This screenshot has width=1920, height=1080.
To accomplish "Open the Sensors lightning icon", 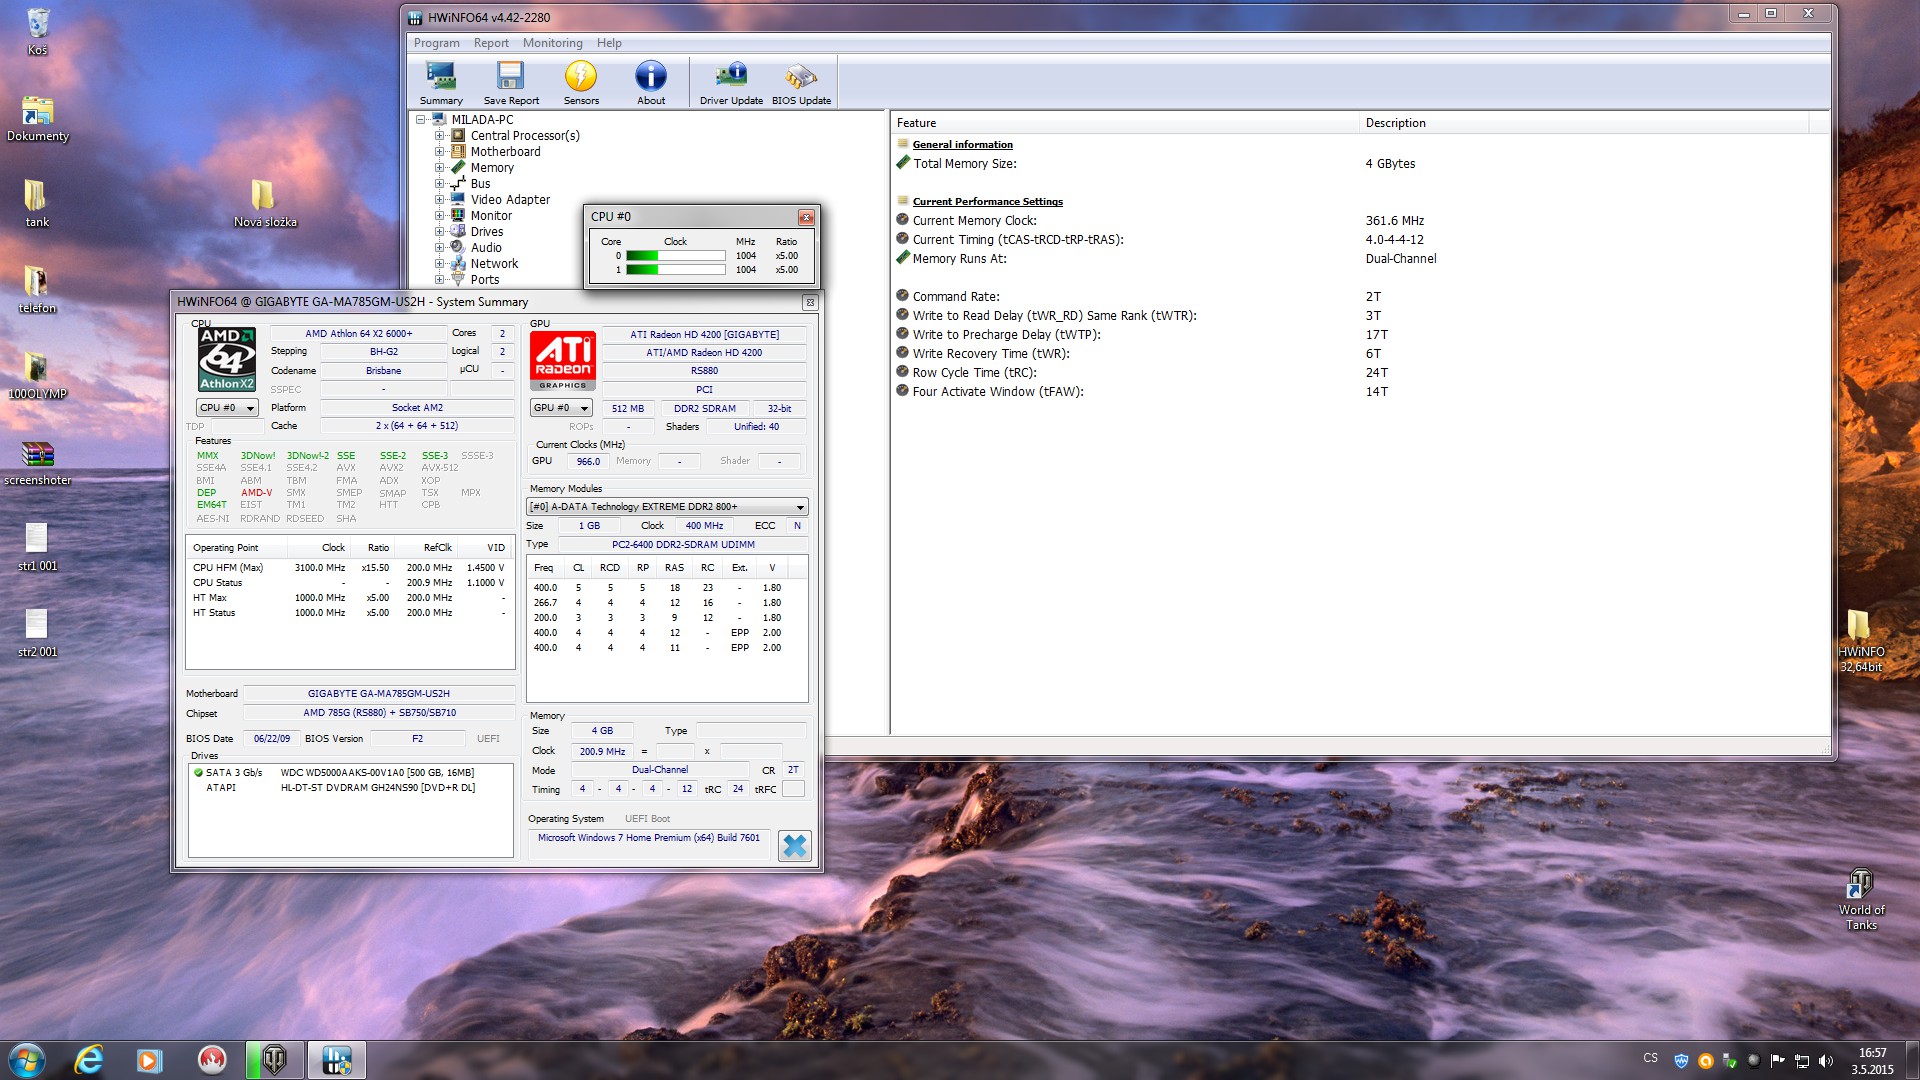I will tap(581, 83).
